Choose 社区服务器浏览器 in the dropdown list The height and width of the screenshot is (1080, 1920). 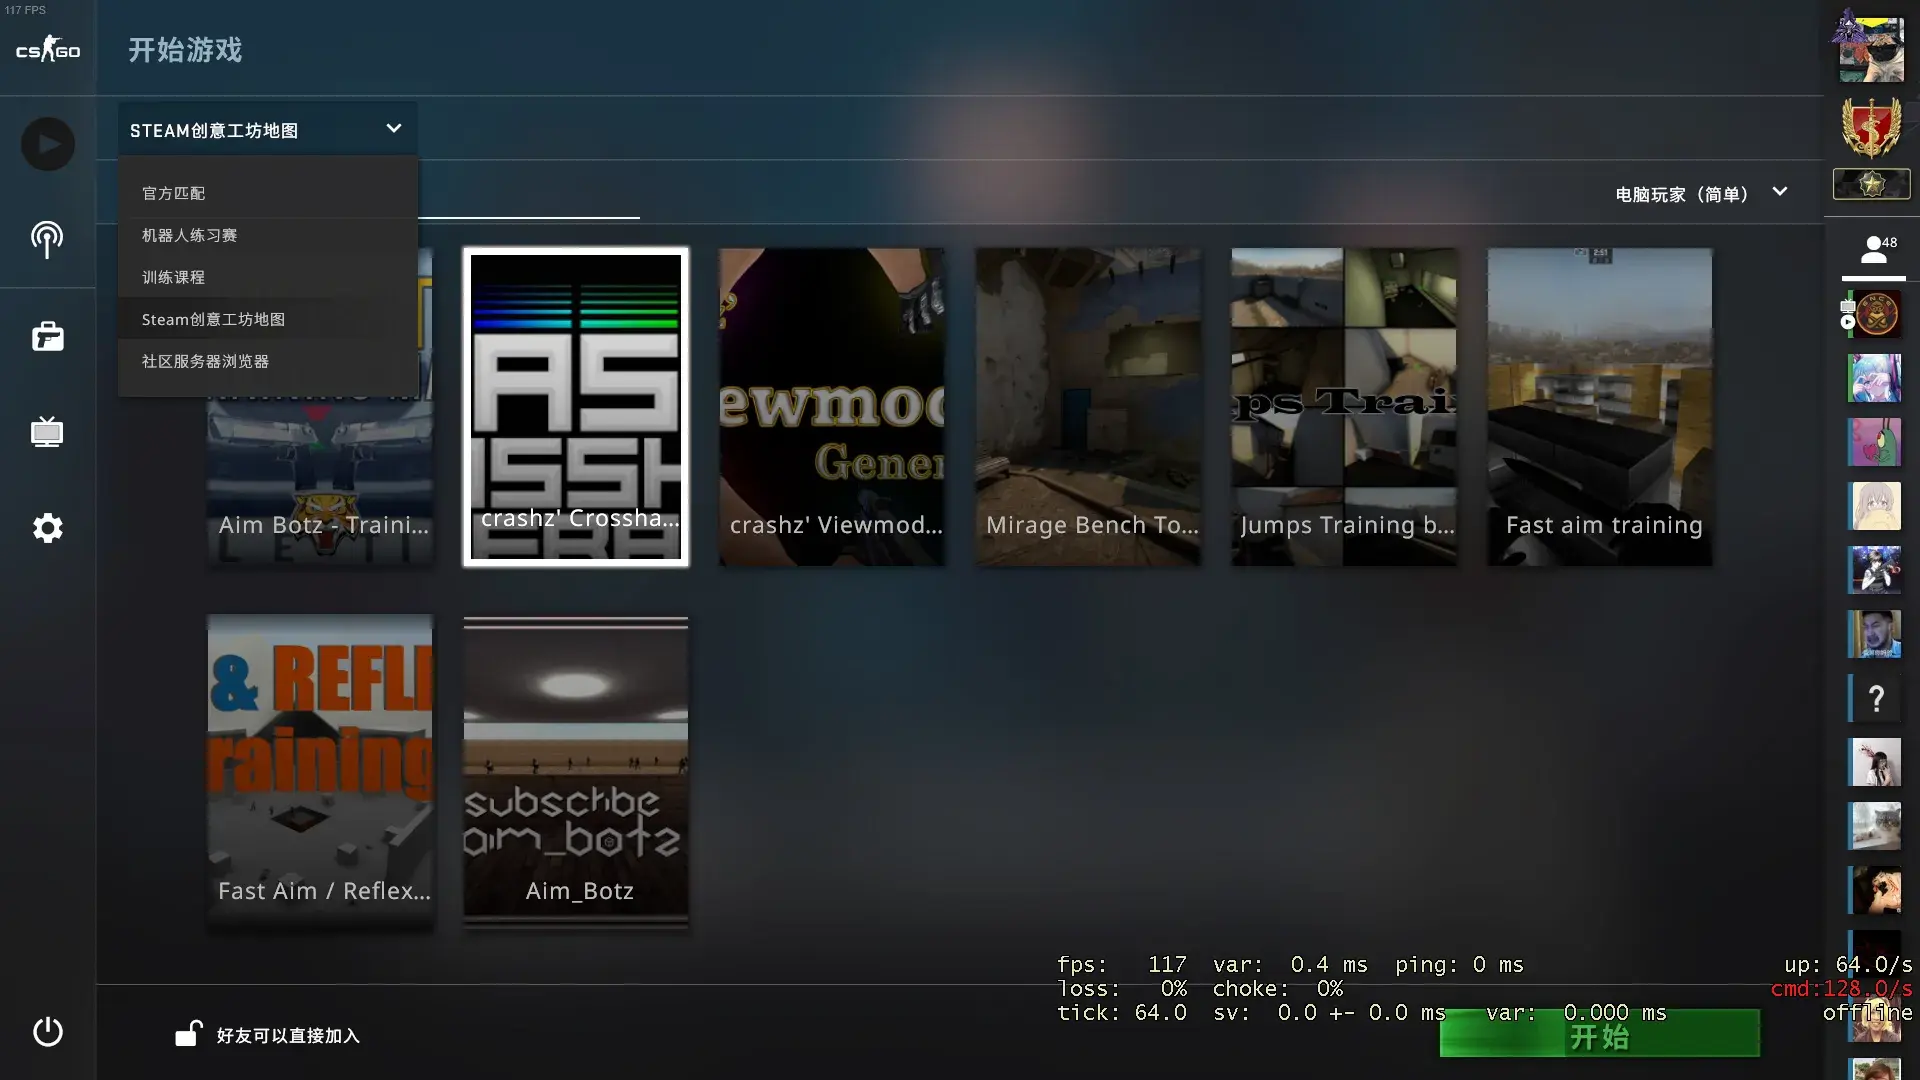tap(205, 361)
